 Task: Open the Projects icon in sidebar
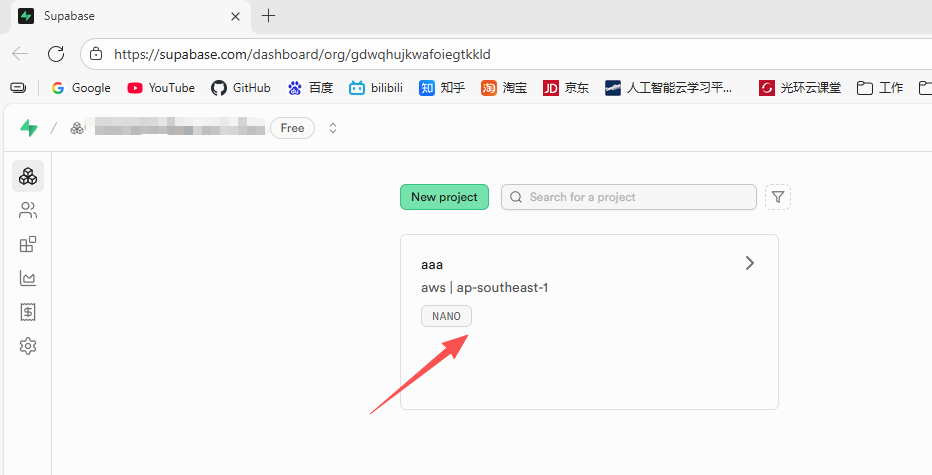click(x=28, y=176)
